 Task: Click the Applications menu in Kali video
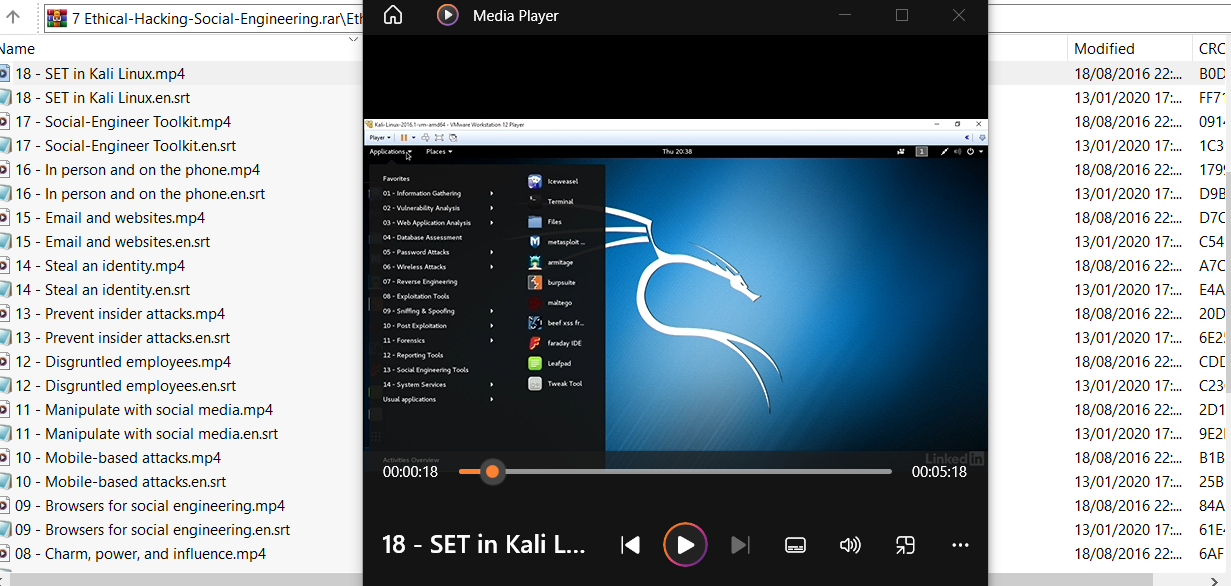(x=389, y=152)
